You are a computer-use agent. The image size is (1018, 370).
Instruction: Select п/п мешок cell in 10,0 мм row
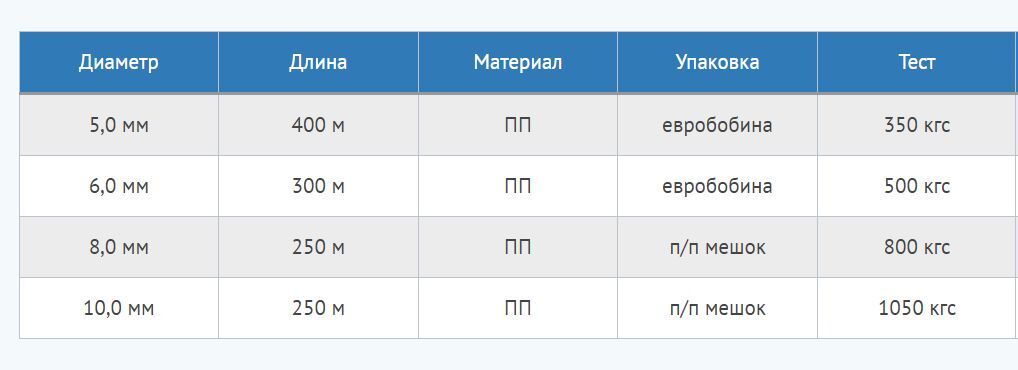717,308
